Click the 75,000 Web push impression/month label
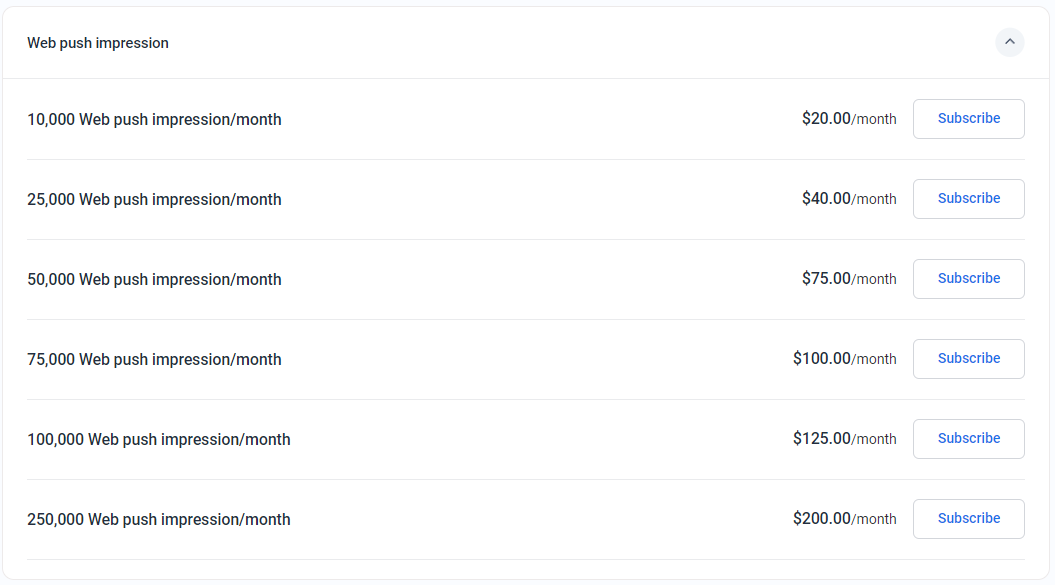Screen dimensions: 1055x585 [x=154, y=359]
